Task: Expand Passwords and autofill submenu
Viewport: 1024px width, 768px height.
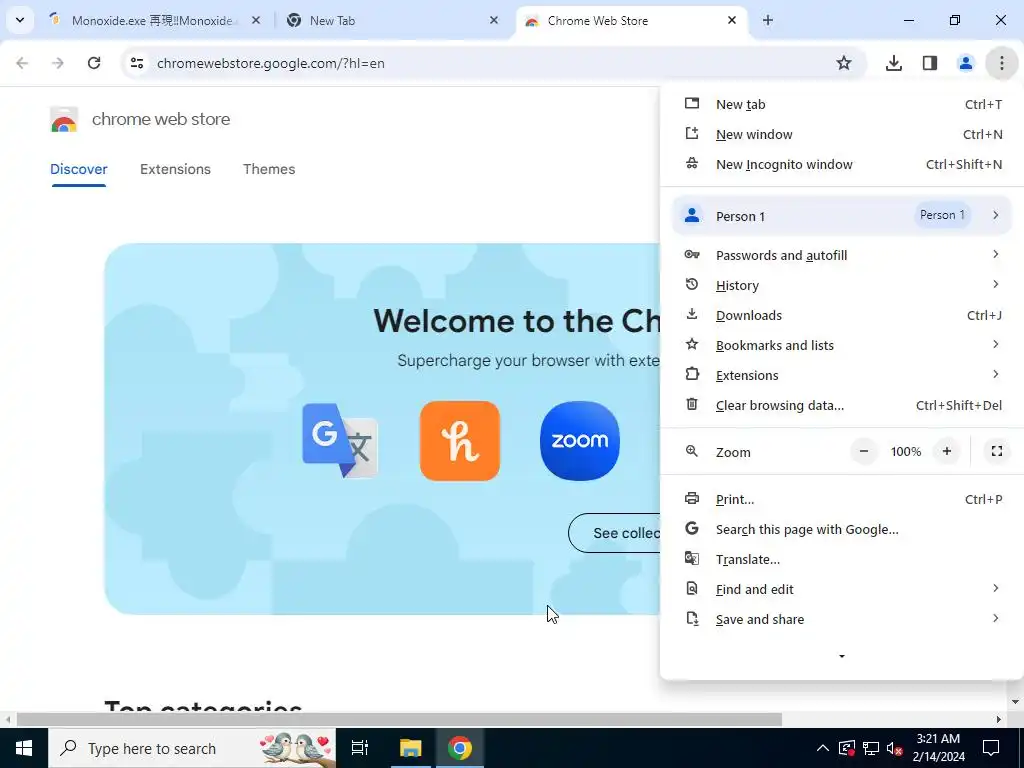Action: coord(842,255)
